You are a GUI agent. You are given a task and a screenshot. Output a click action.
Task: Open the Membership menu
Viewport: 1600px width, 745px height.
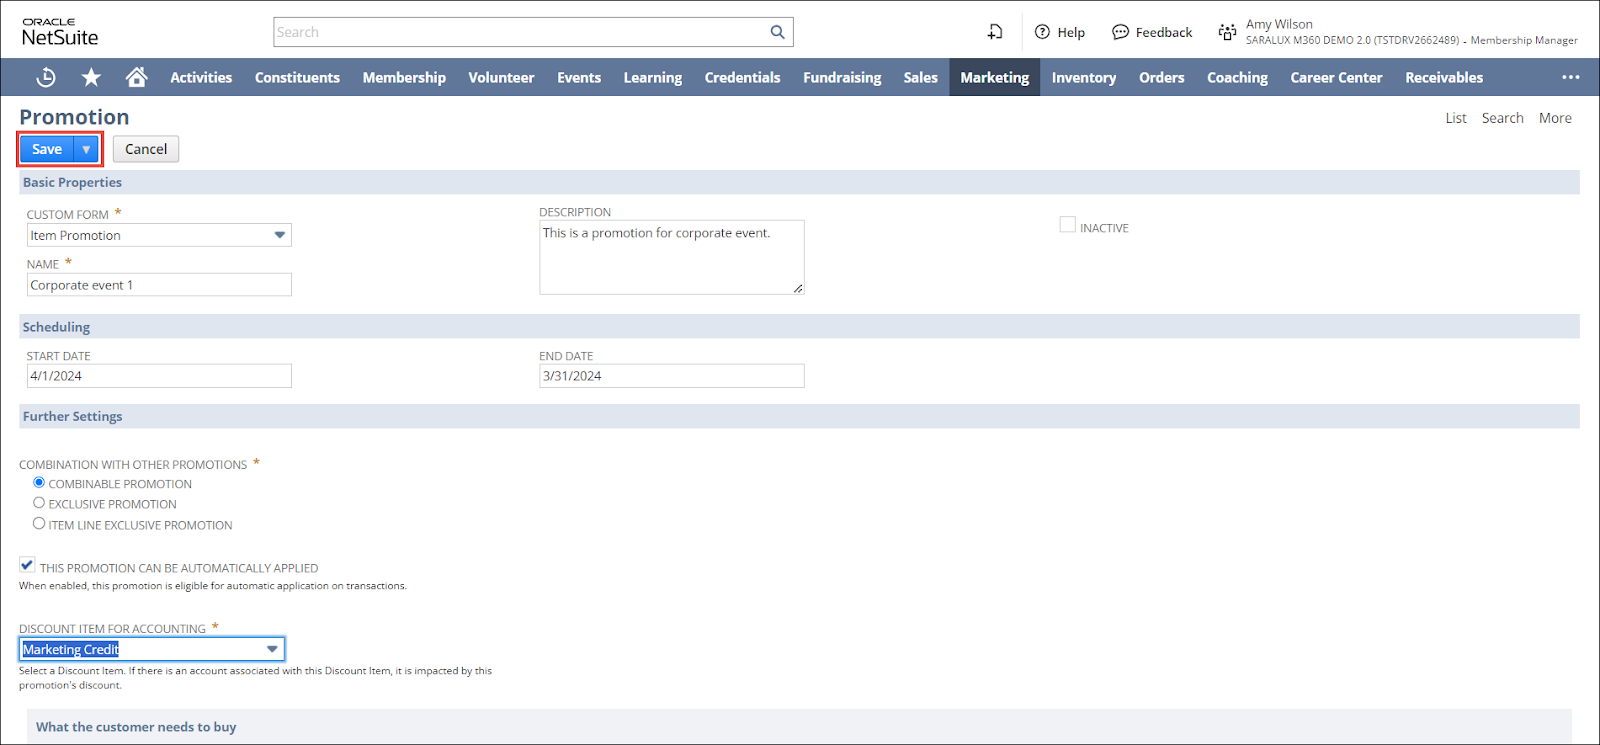(404, 77)
